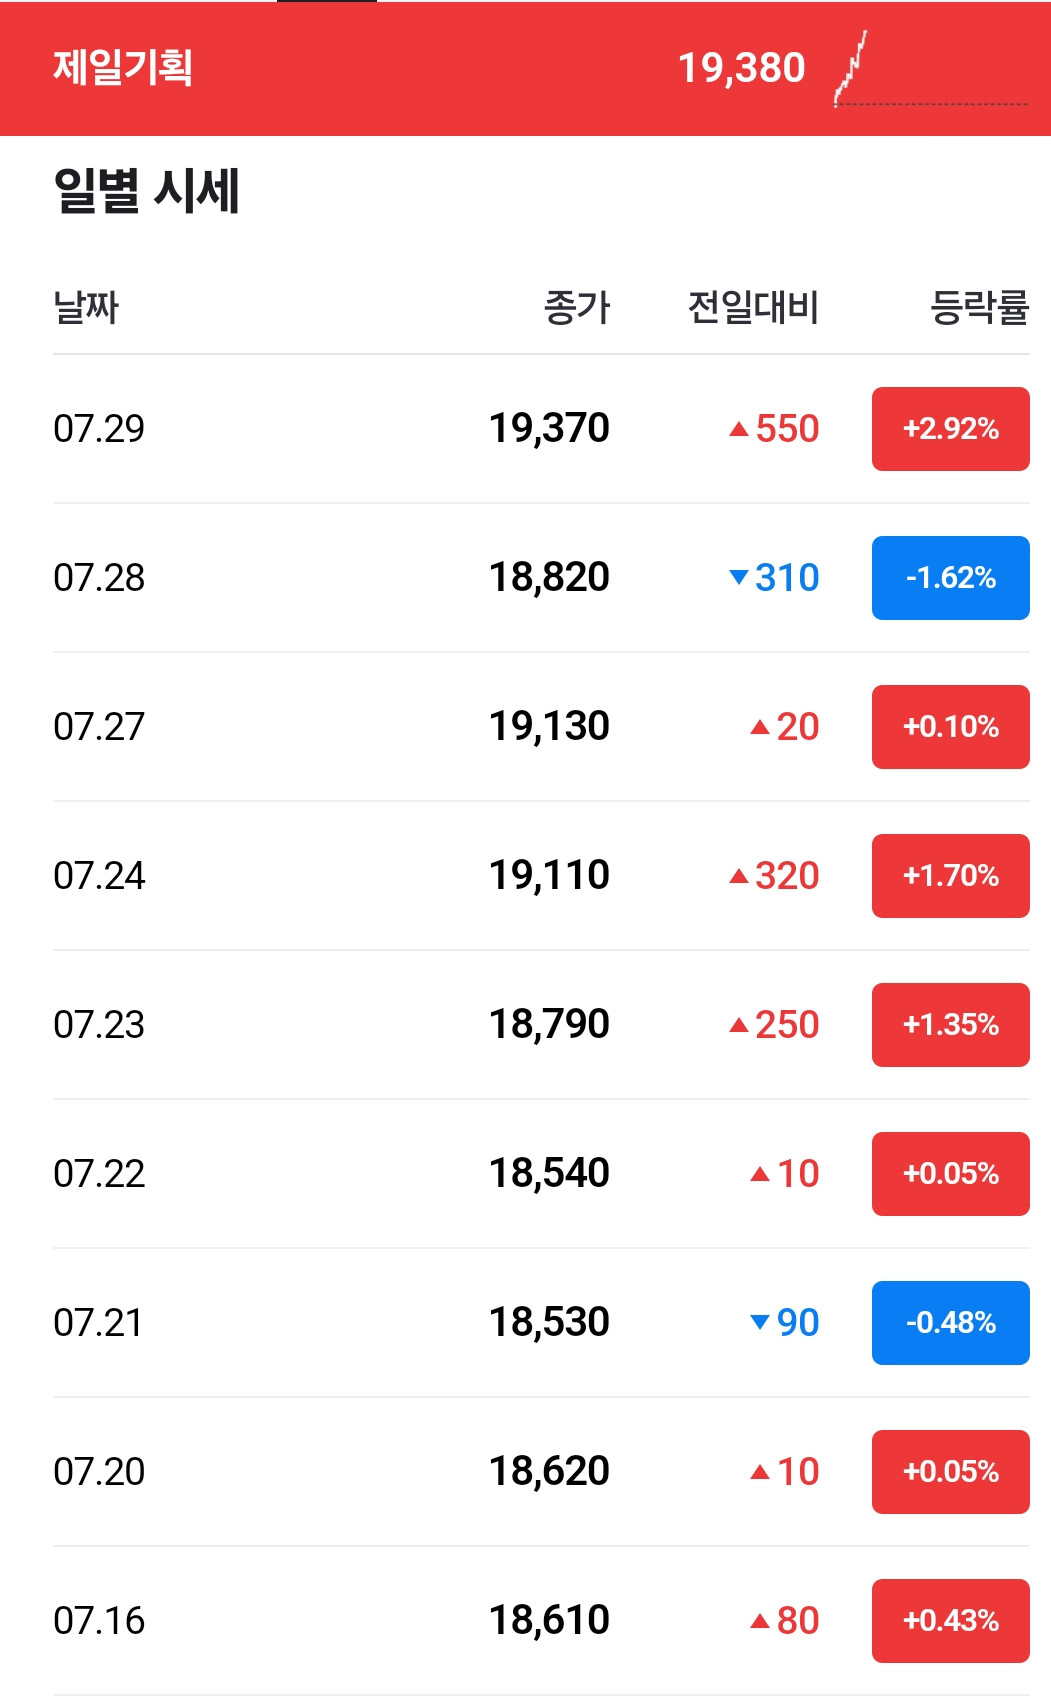Tap the +0.10% badge for 07.27
The height and width of the screenshot is (1696, 1051).
[x=951, y=727]
